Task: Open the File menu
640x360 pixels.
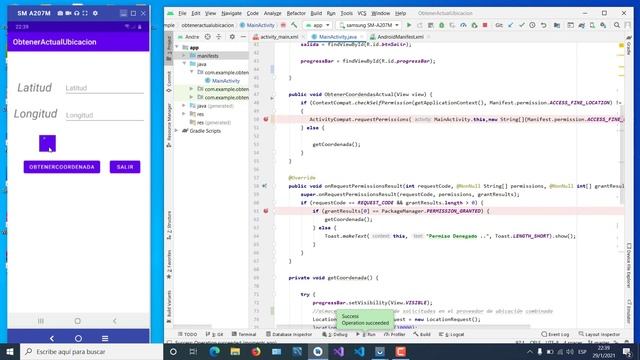Action: 182,13
